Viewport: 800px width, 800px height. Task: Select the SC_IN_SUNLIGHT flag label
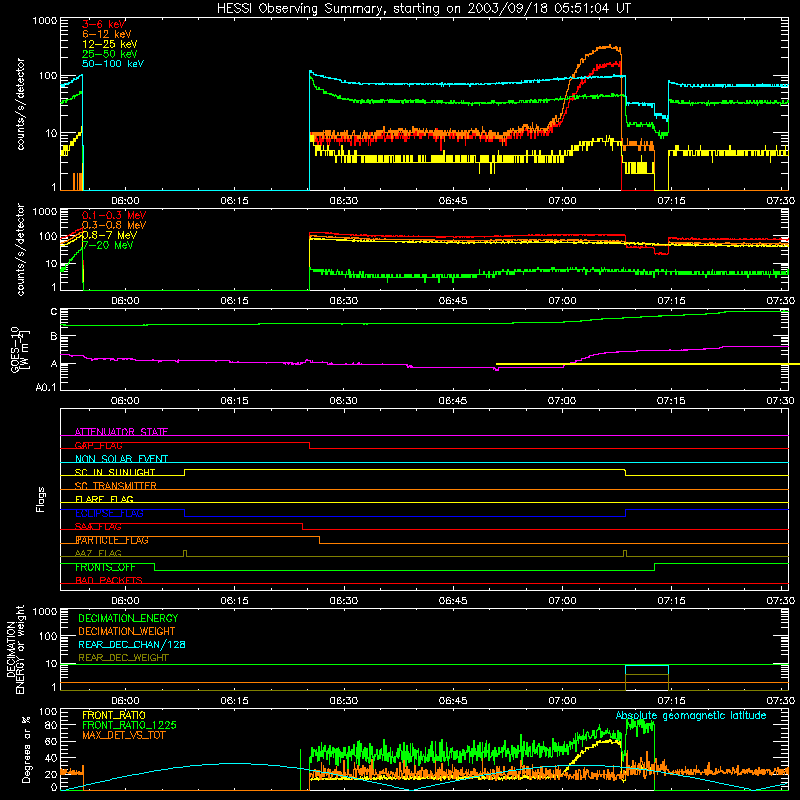pos(115,472)
